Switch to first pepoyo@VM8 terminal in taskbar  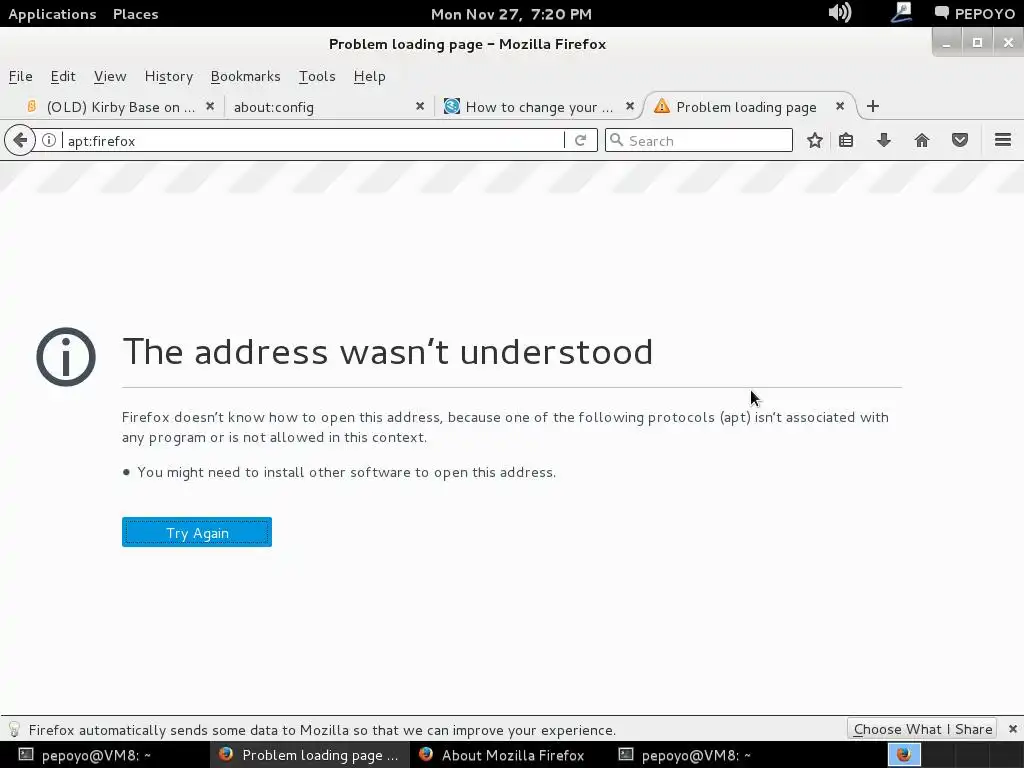pyautogui.click(x=104, y=755)
